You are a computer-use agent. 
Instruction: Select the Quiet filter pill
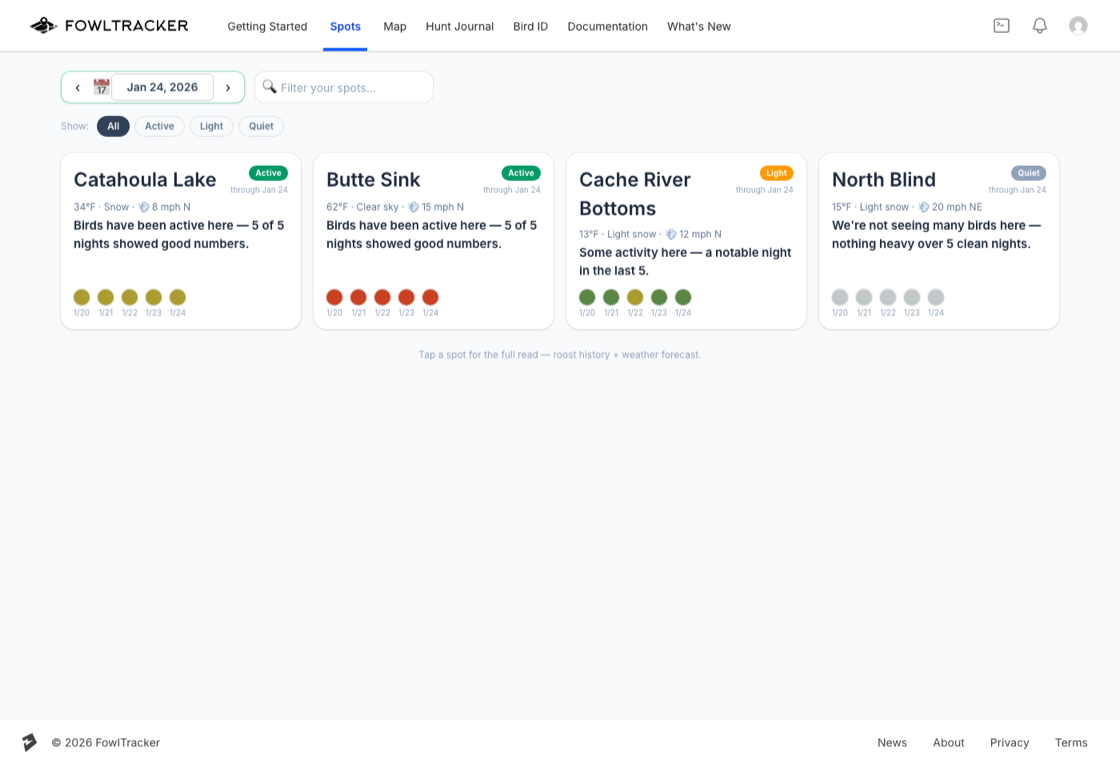pos(261,126)
